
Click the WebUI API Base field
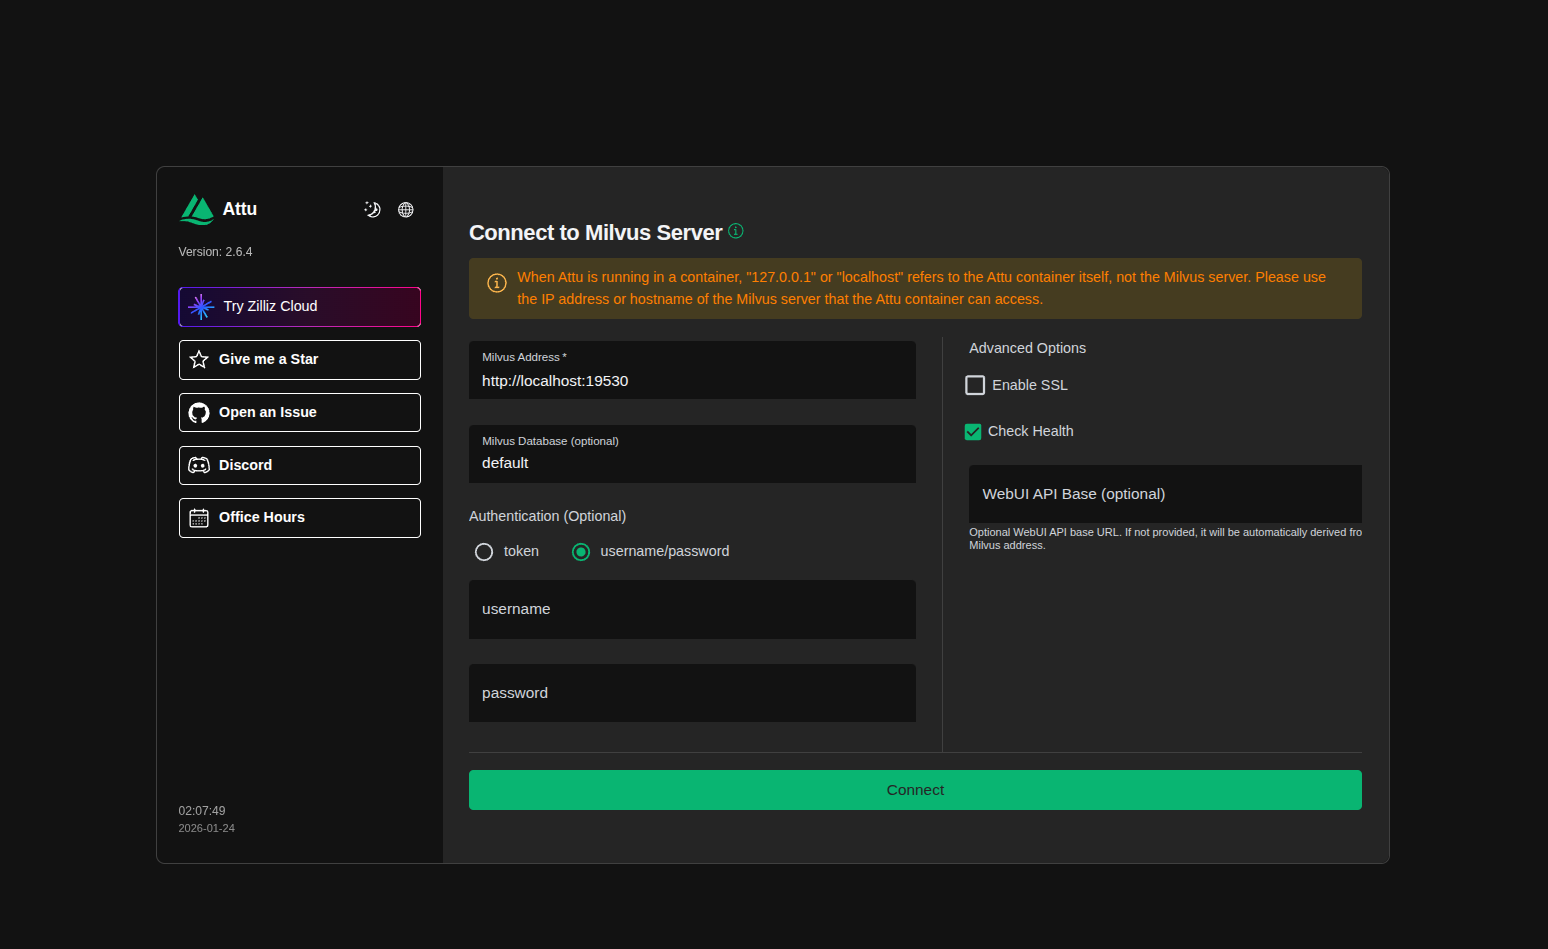pyautogui.click(x=1165, y=494)
